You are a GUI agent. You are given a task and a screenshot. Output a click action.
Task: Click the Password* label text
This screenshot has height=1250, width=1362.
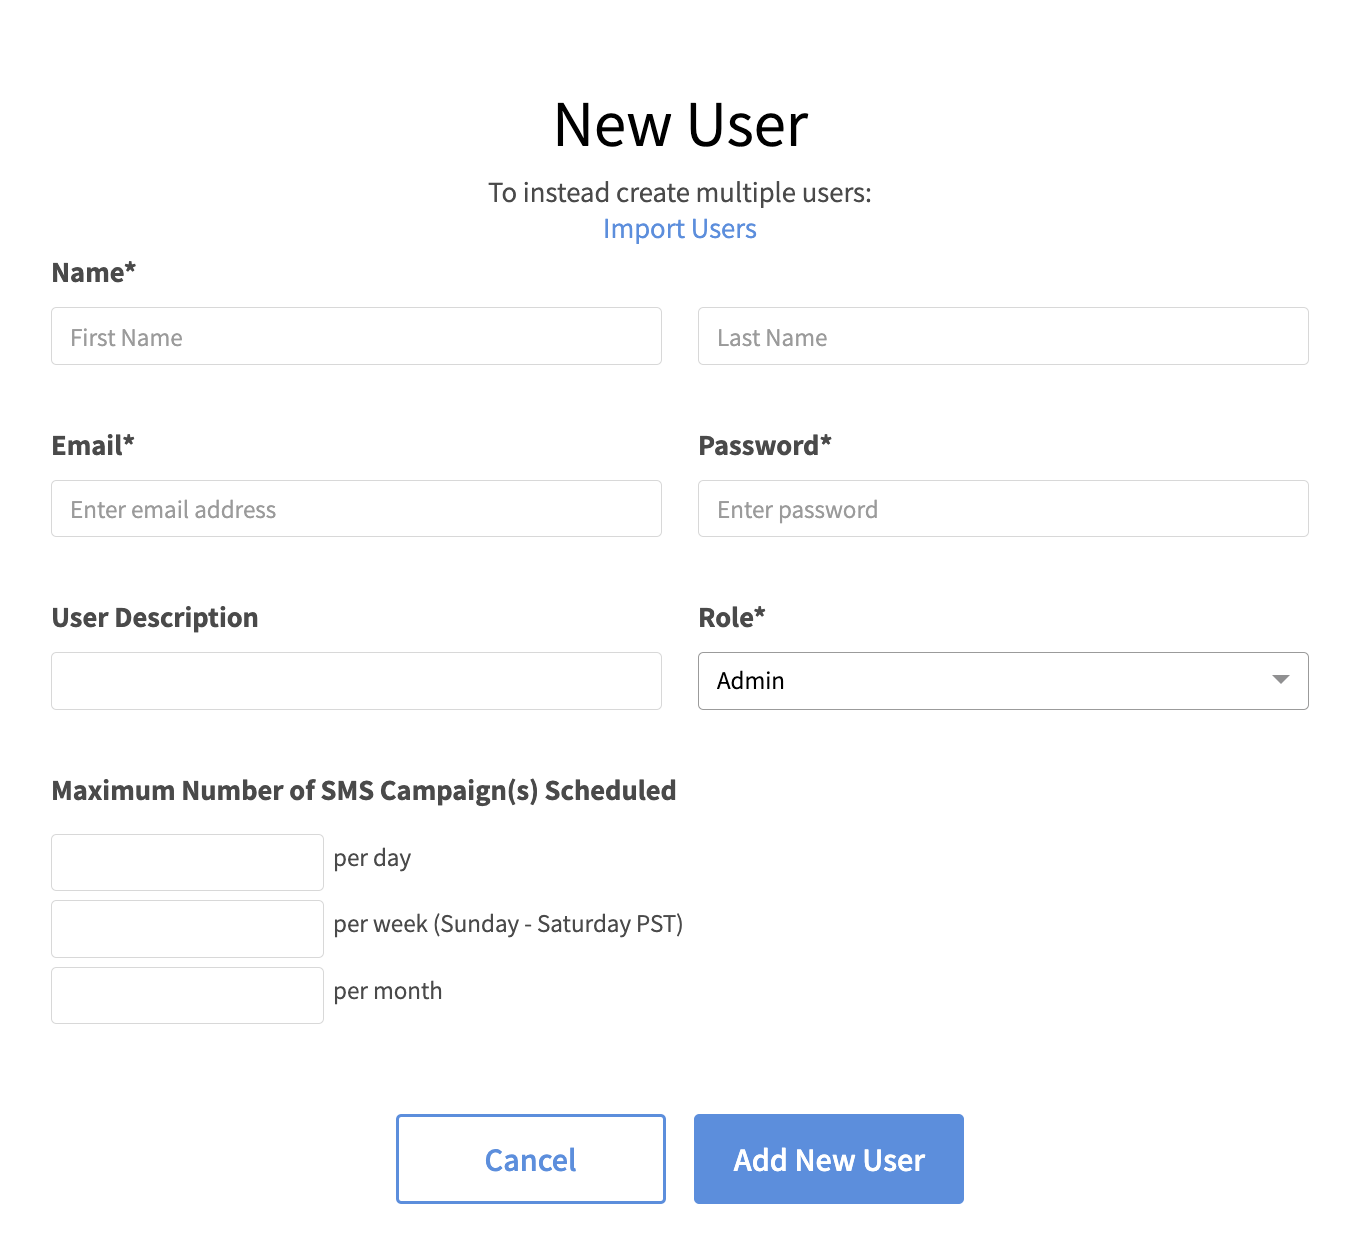point(765,446)
